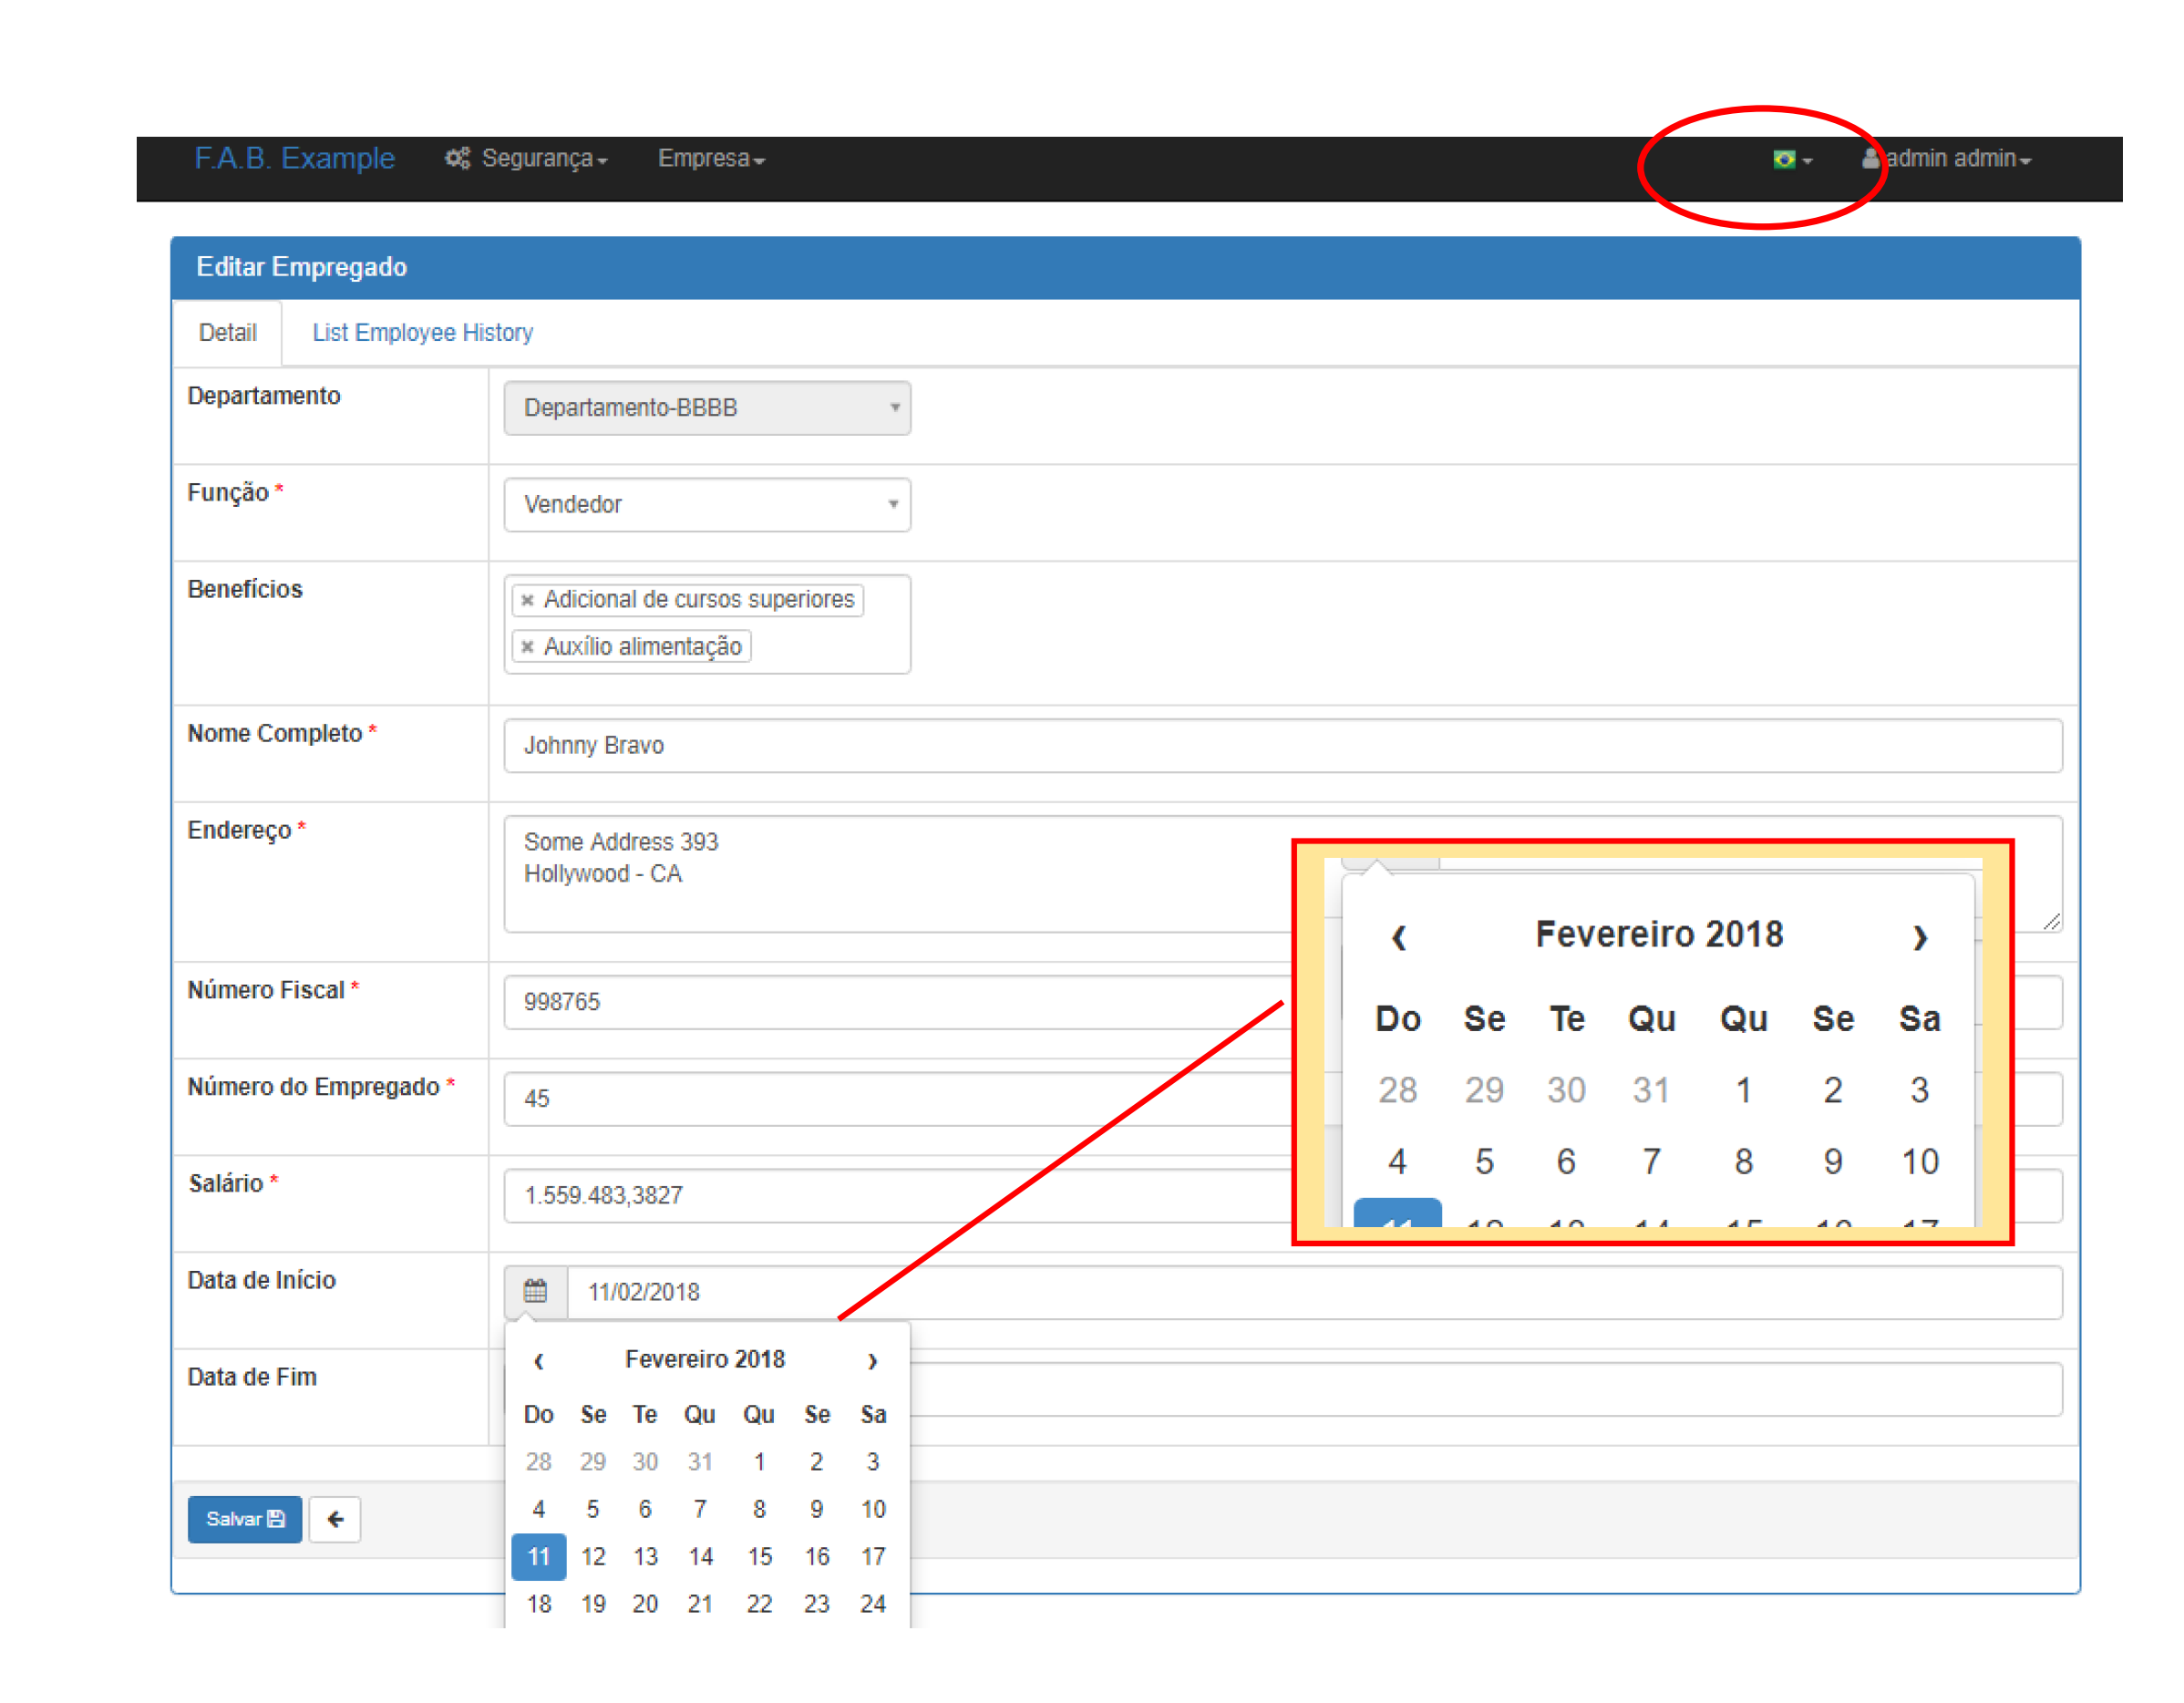Open the Empresa menu

point(710,158)
